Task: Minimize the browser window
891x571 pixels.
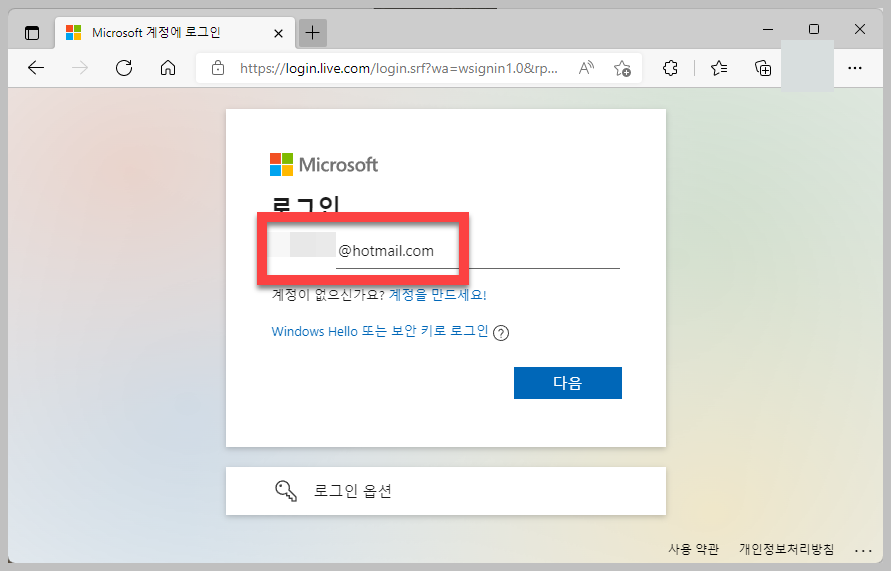Action: coord(768,29)
